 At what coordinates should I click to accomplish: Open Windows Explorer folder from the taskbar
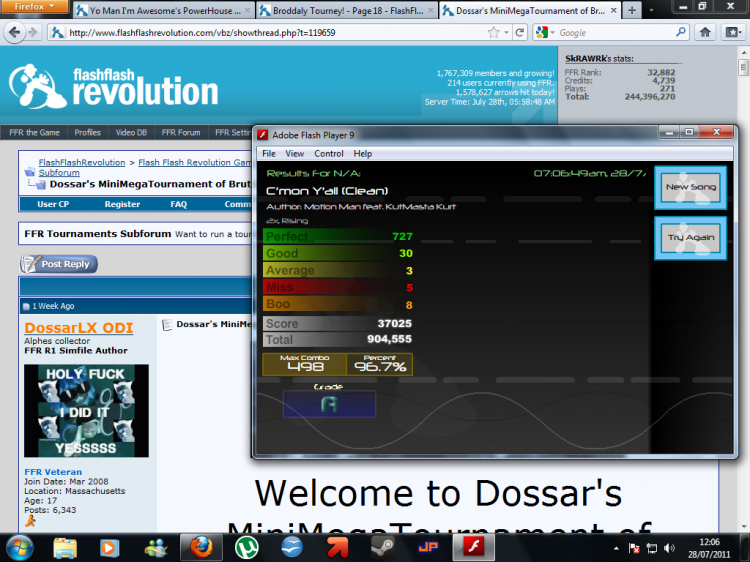tap(65, 548)
